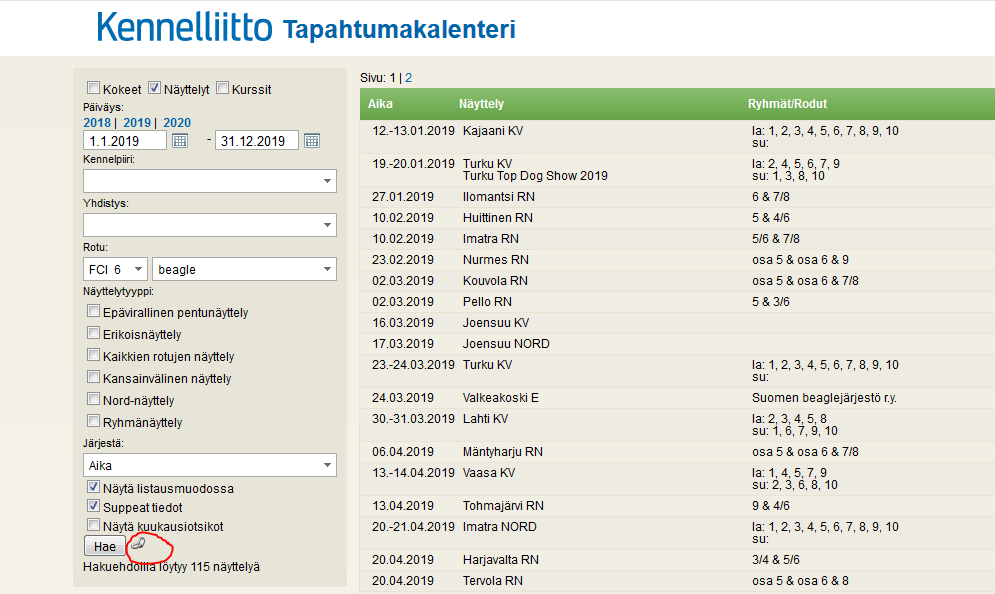Tick Kansainvälinen näyttely checkbox
The height and width of the screenshot is (594, 995).
[93, 377]
